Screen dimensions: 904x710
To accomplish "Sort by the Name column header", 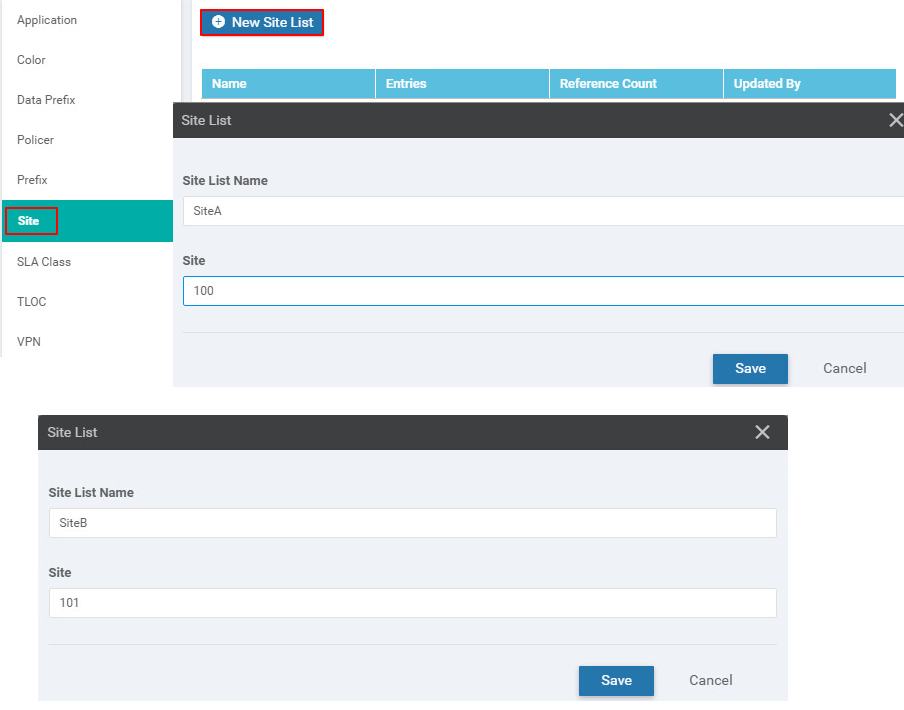I will (x=288, y=84).
